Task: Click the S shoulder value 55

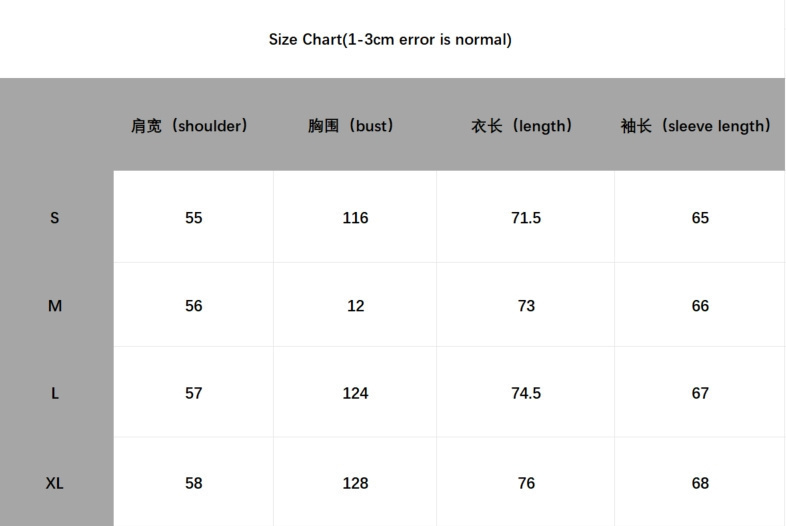Action: click(x=193, y=218)
